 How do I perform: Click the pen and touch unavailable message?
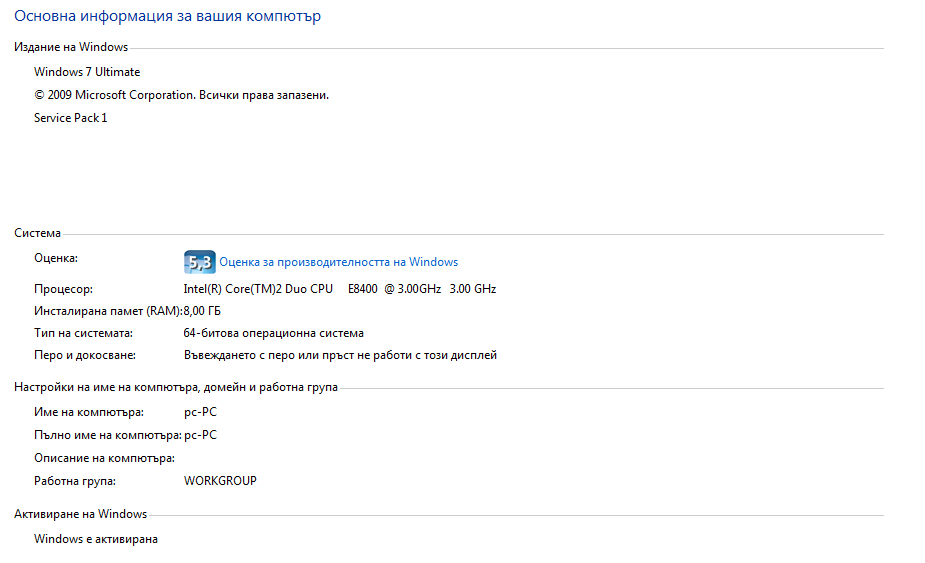click(x=340, y=355)
